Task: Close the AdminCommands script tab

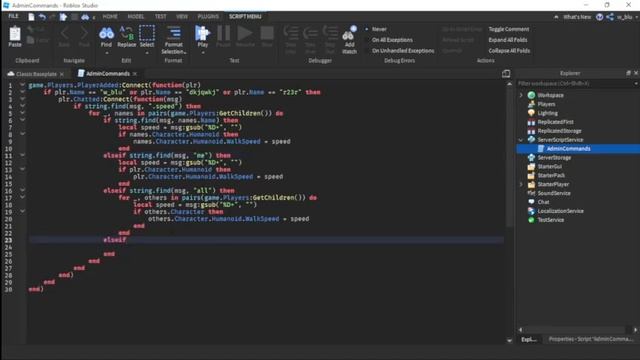Action: [x=135, y=73]
